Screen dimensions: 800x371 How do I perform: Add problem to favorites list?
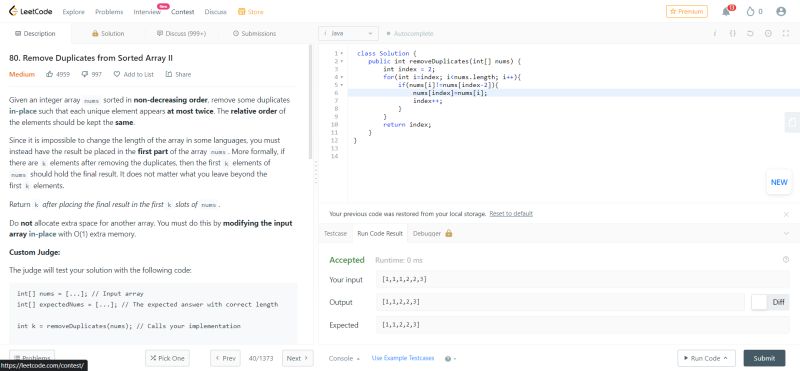point(134,74)
